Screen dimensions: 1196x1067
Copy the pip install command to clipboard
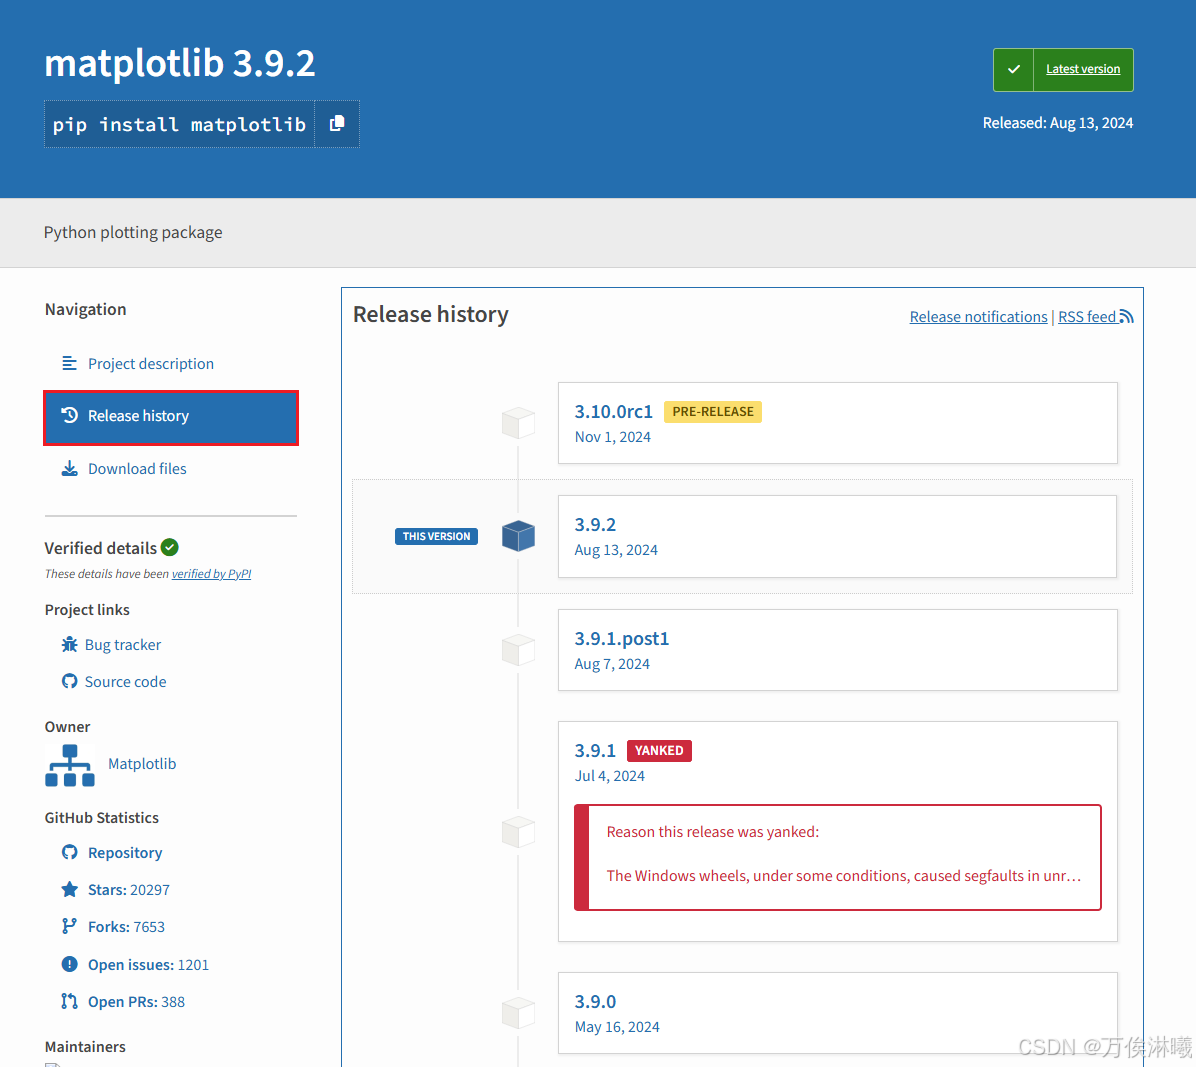[x=336, y=124]
